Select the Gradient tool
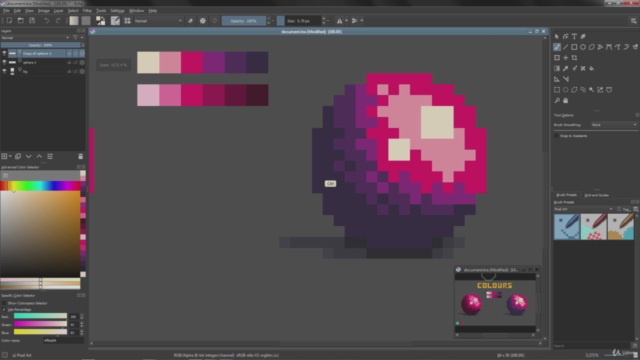The image size is (640, 360). pos(557,69)
